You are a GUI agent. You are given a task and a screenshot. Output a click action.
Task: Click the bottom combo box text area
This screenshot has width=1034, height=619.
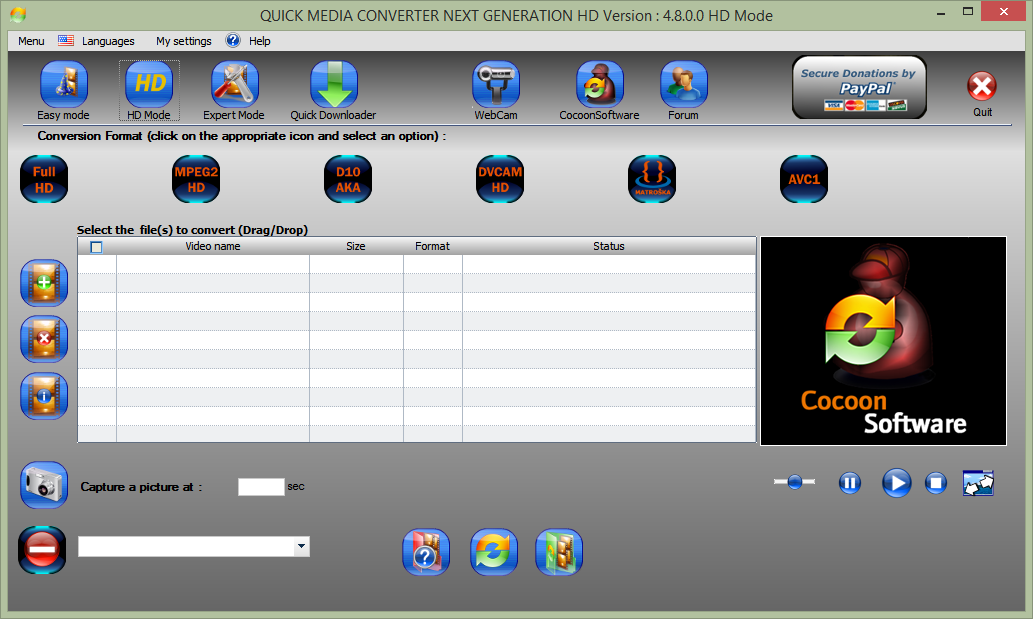coord(186,546)
